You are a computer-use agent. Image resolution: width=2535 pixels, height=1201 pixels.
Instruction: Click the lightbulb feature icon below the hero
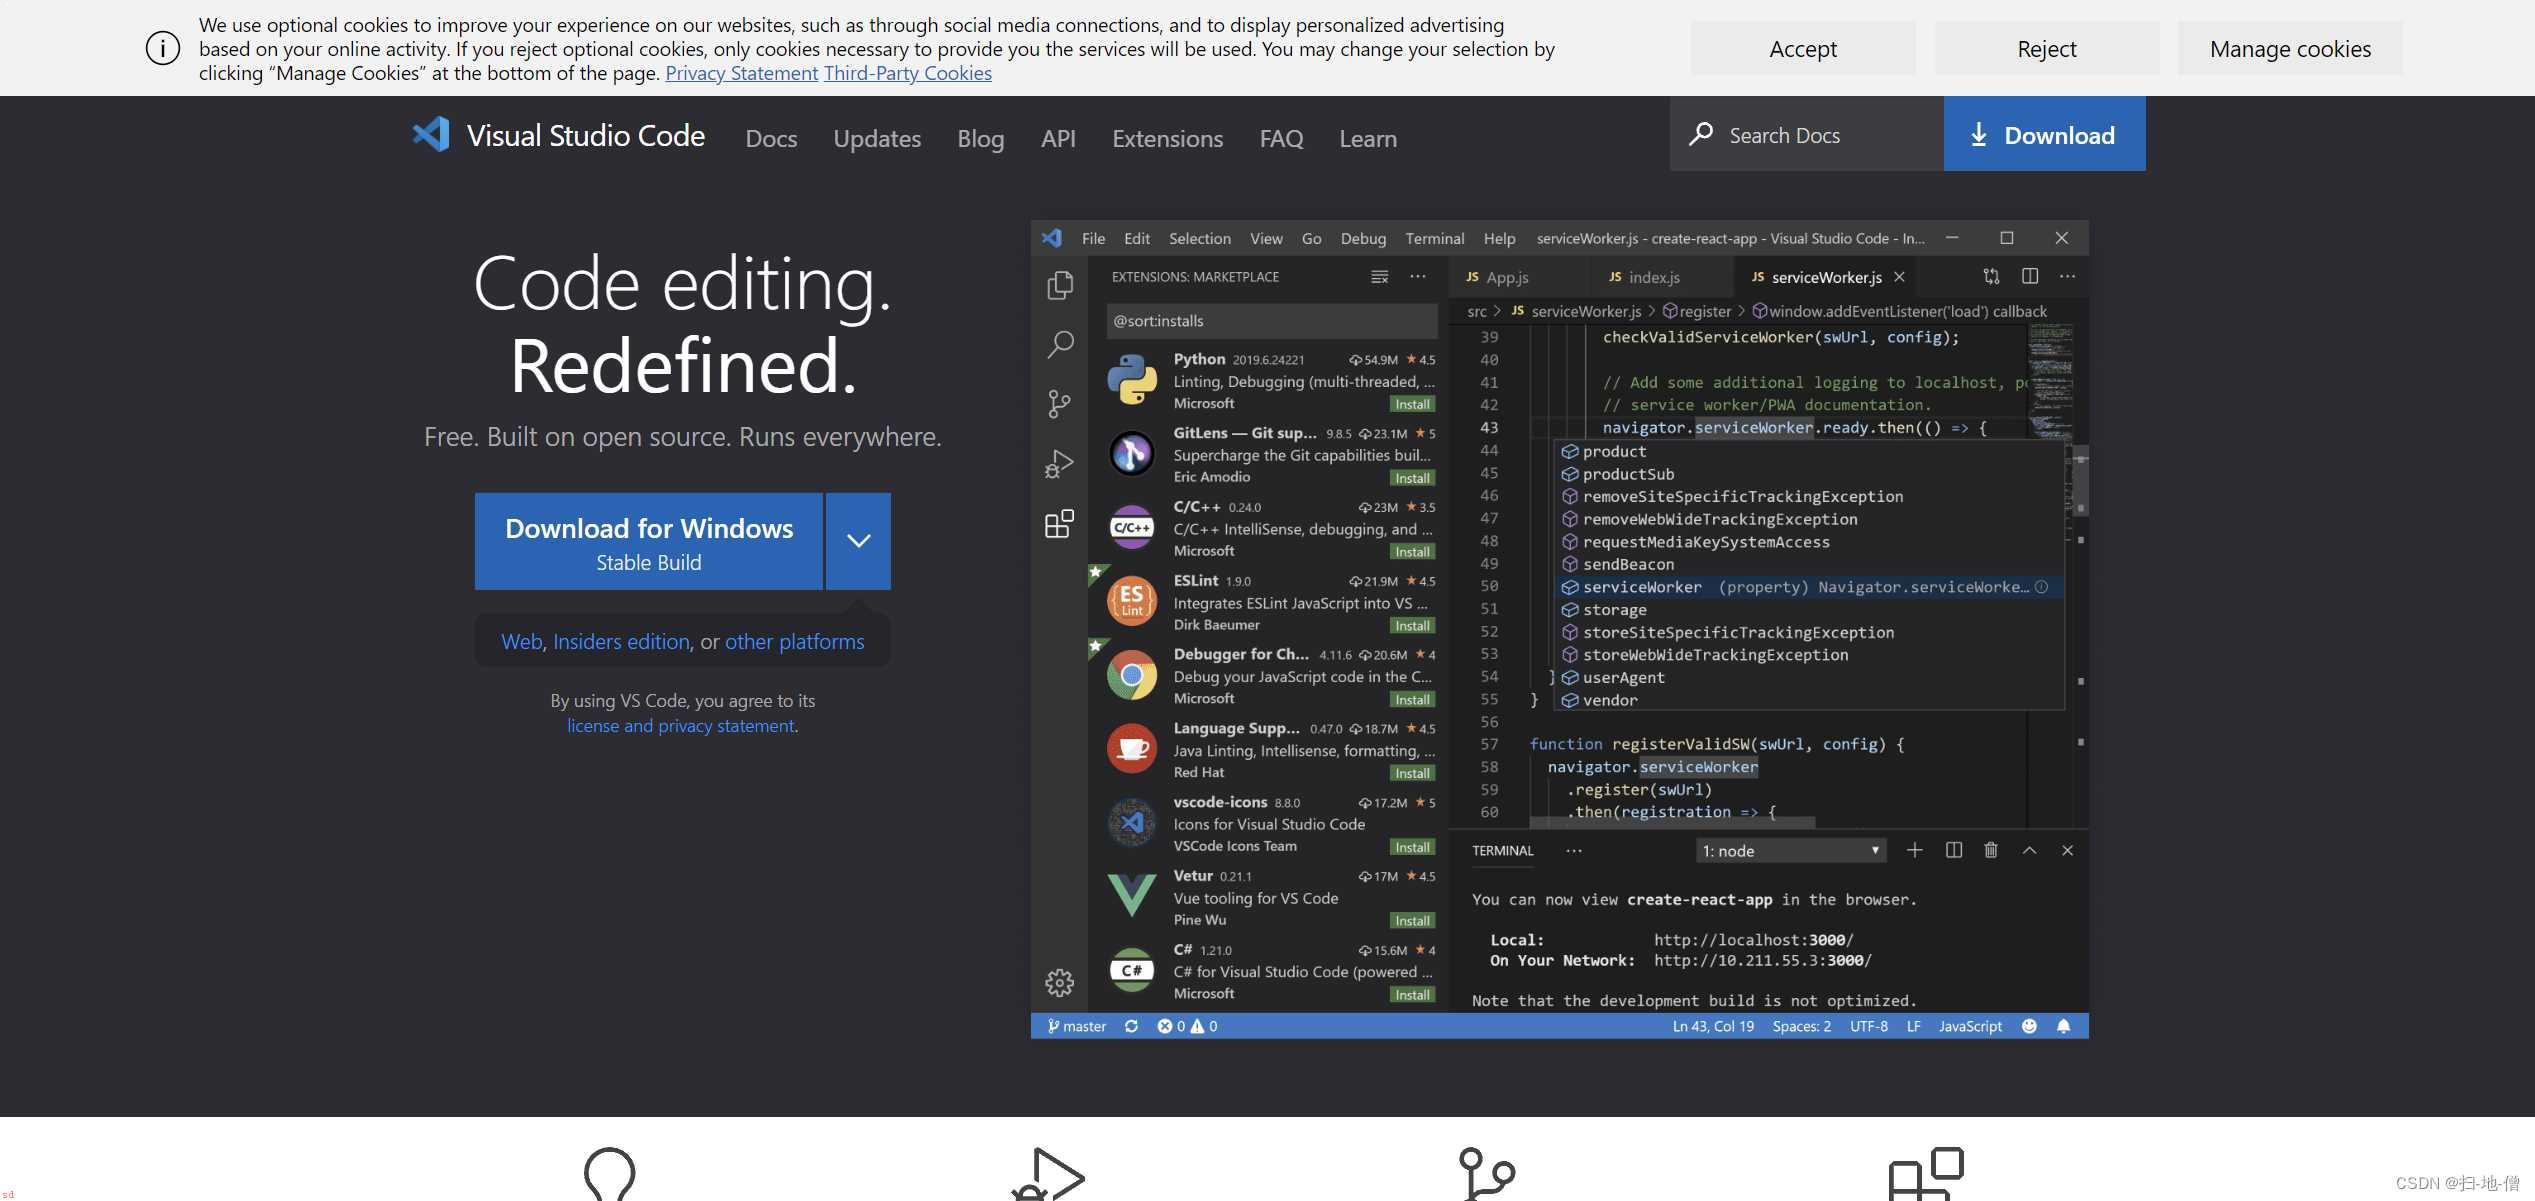[610, 1174]
